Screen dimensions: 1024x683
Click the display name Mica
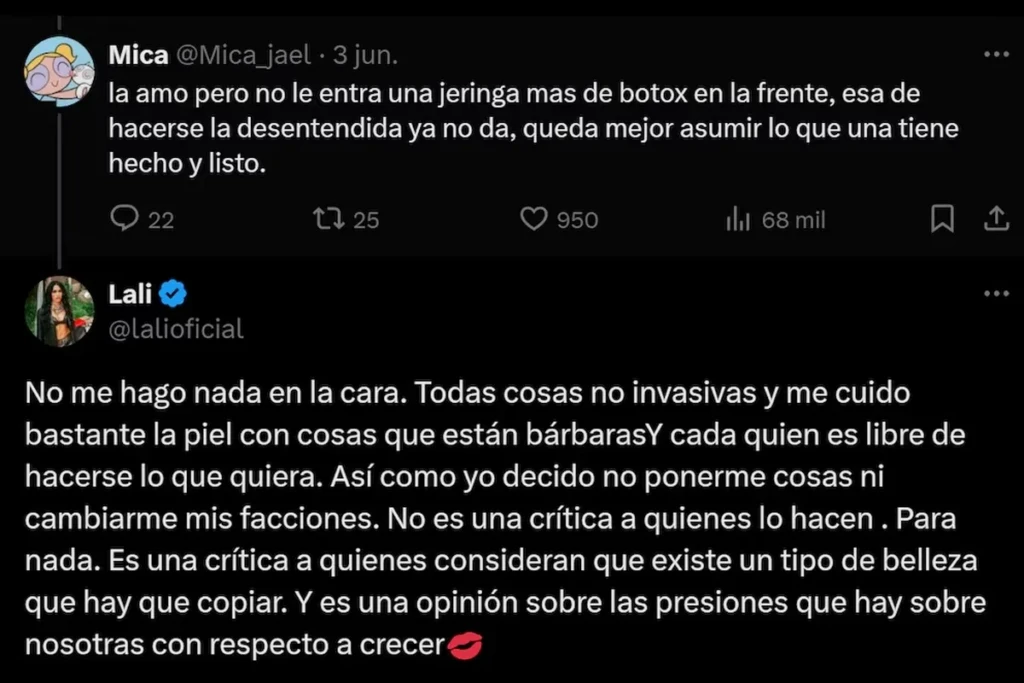pyautogui.click(x=138, y=55)
